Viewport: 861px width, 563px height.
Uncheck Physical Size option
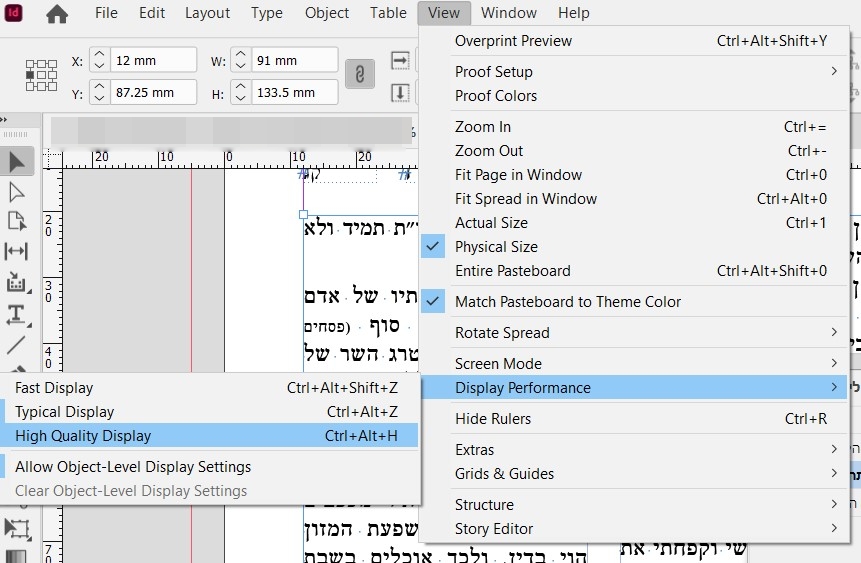coord(634,247)
